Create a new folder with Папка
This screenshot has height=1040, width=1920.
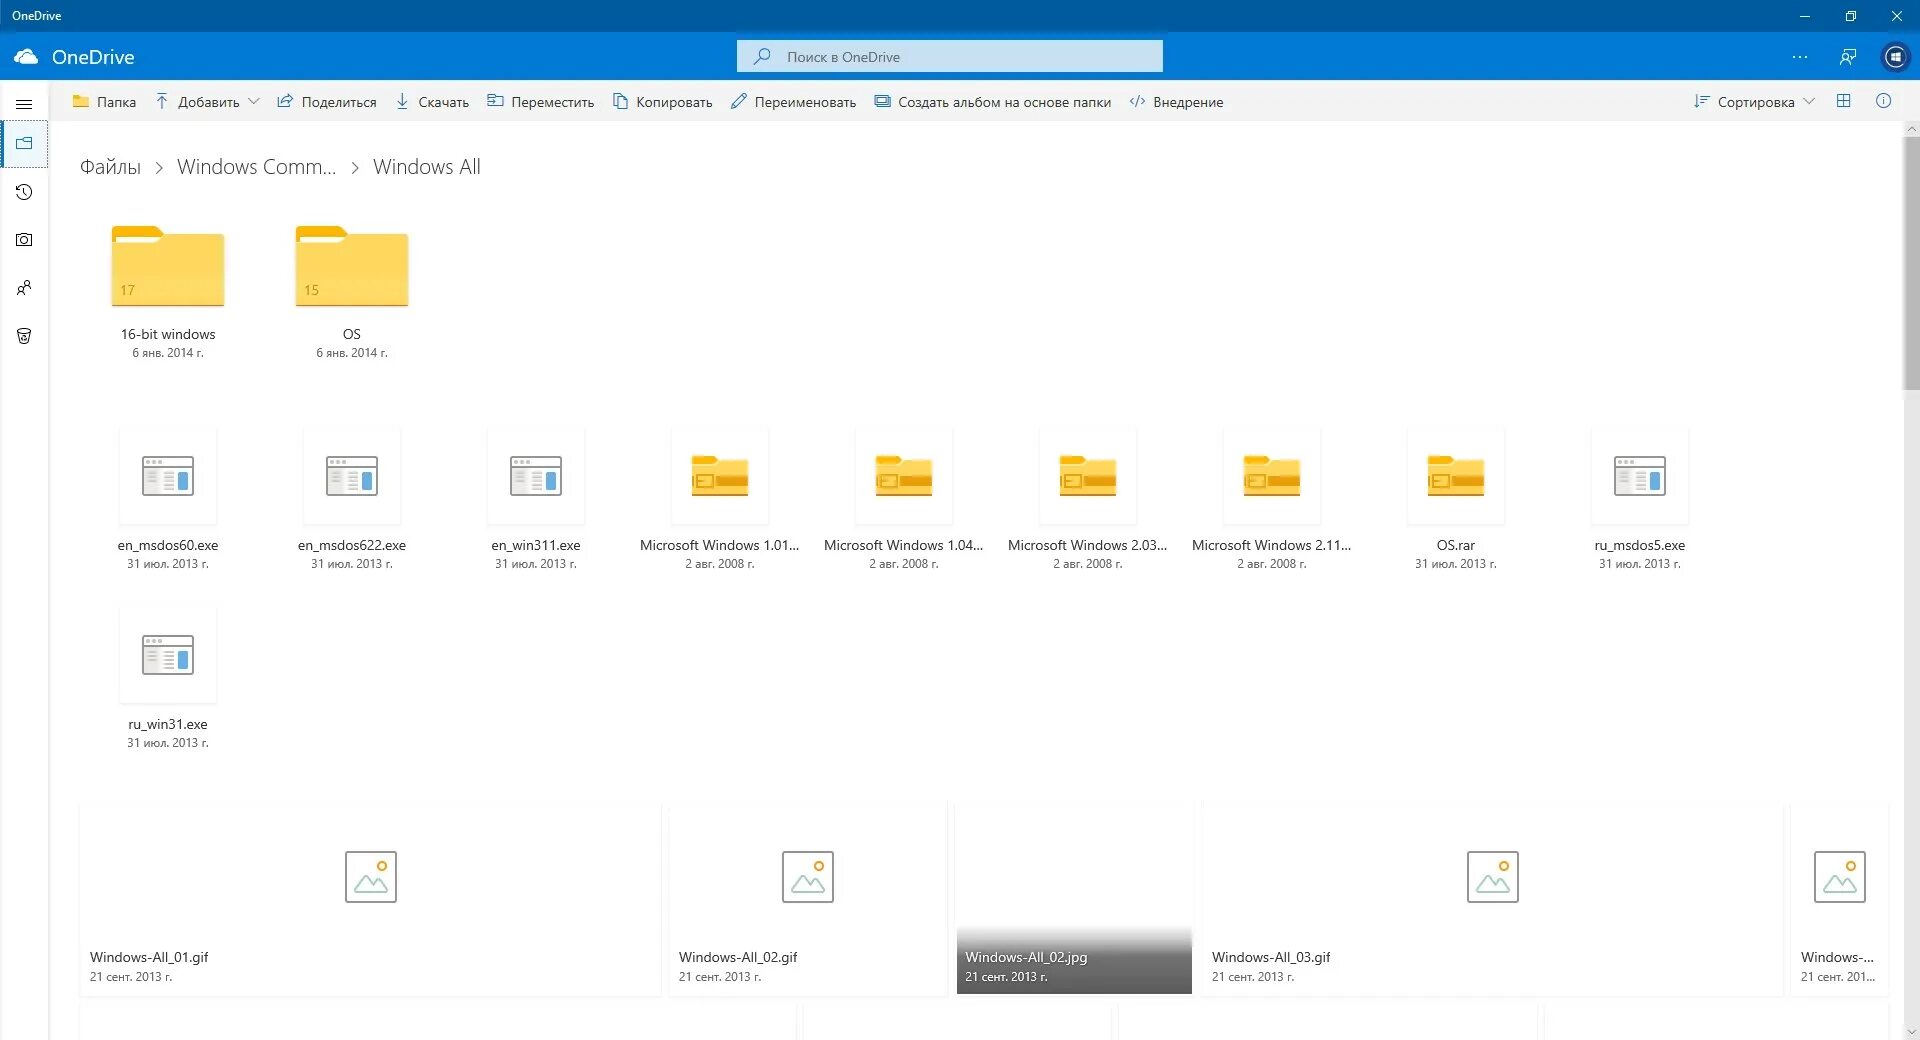pyautogui.click(x=104, y=102)
